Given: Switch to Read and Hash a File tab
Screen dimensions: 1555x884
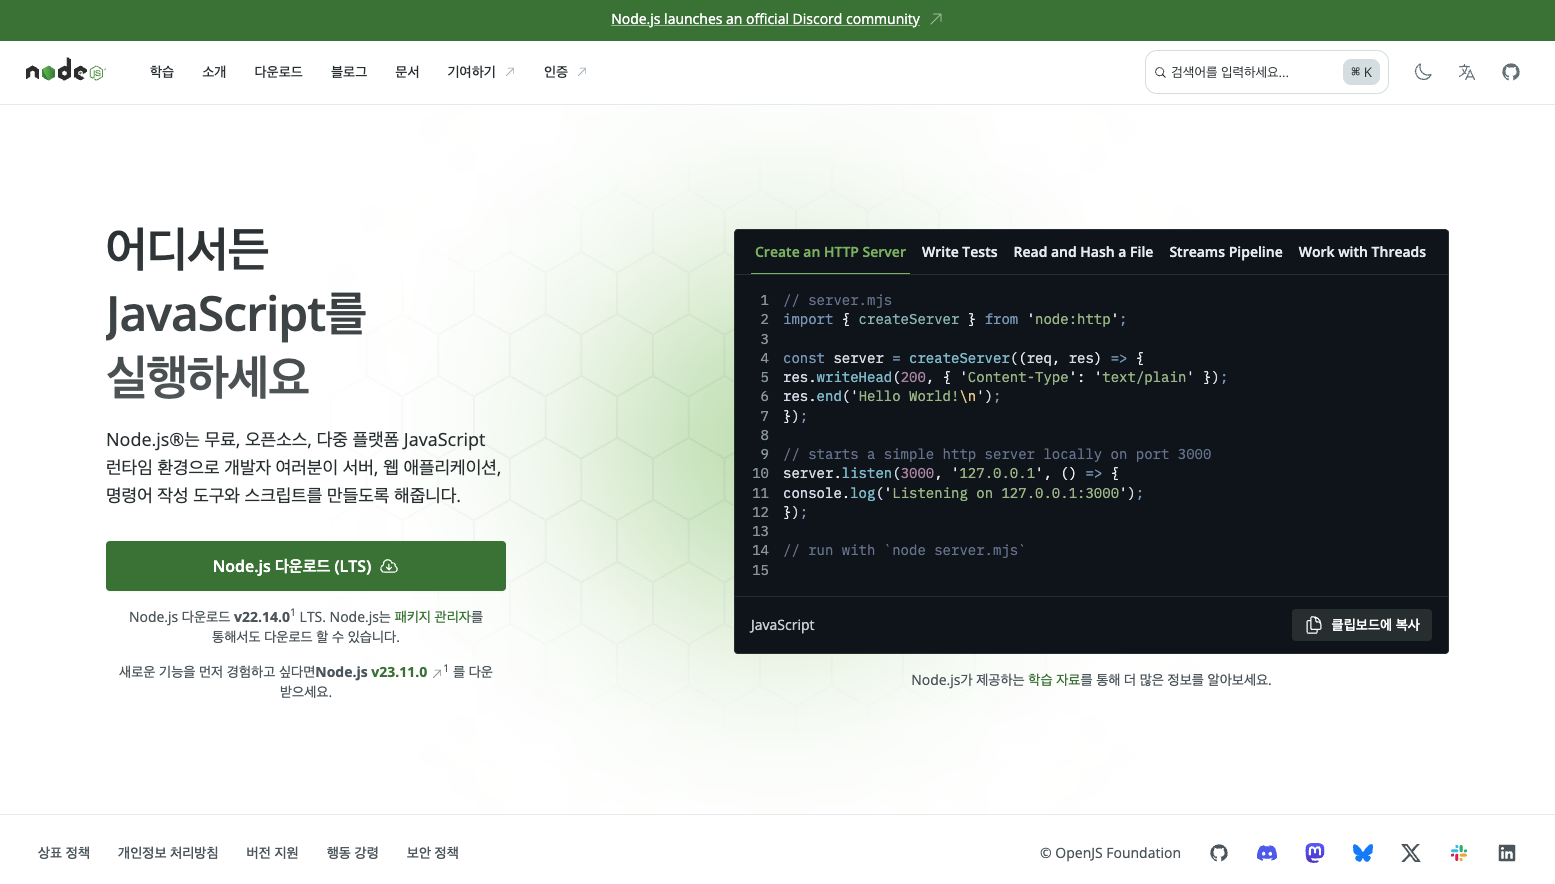Looking at the screenshot, I should 1083,252.
